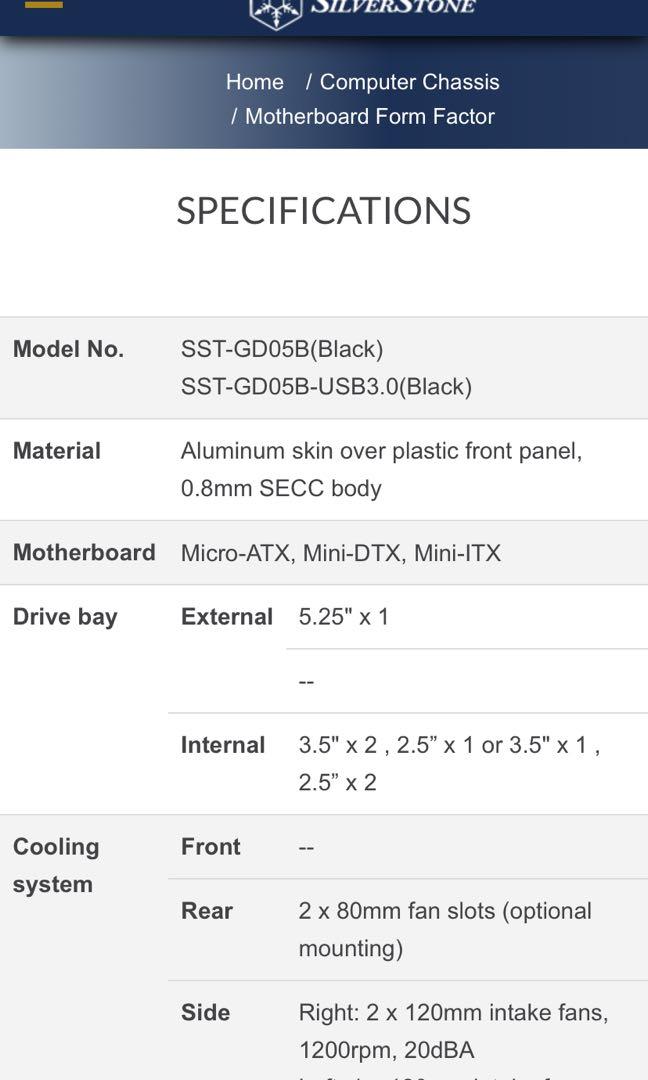The image size is (648, 1080).
Task: Click the SilverStone snowflake logo
Action: (275, 10)
